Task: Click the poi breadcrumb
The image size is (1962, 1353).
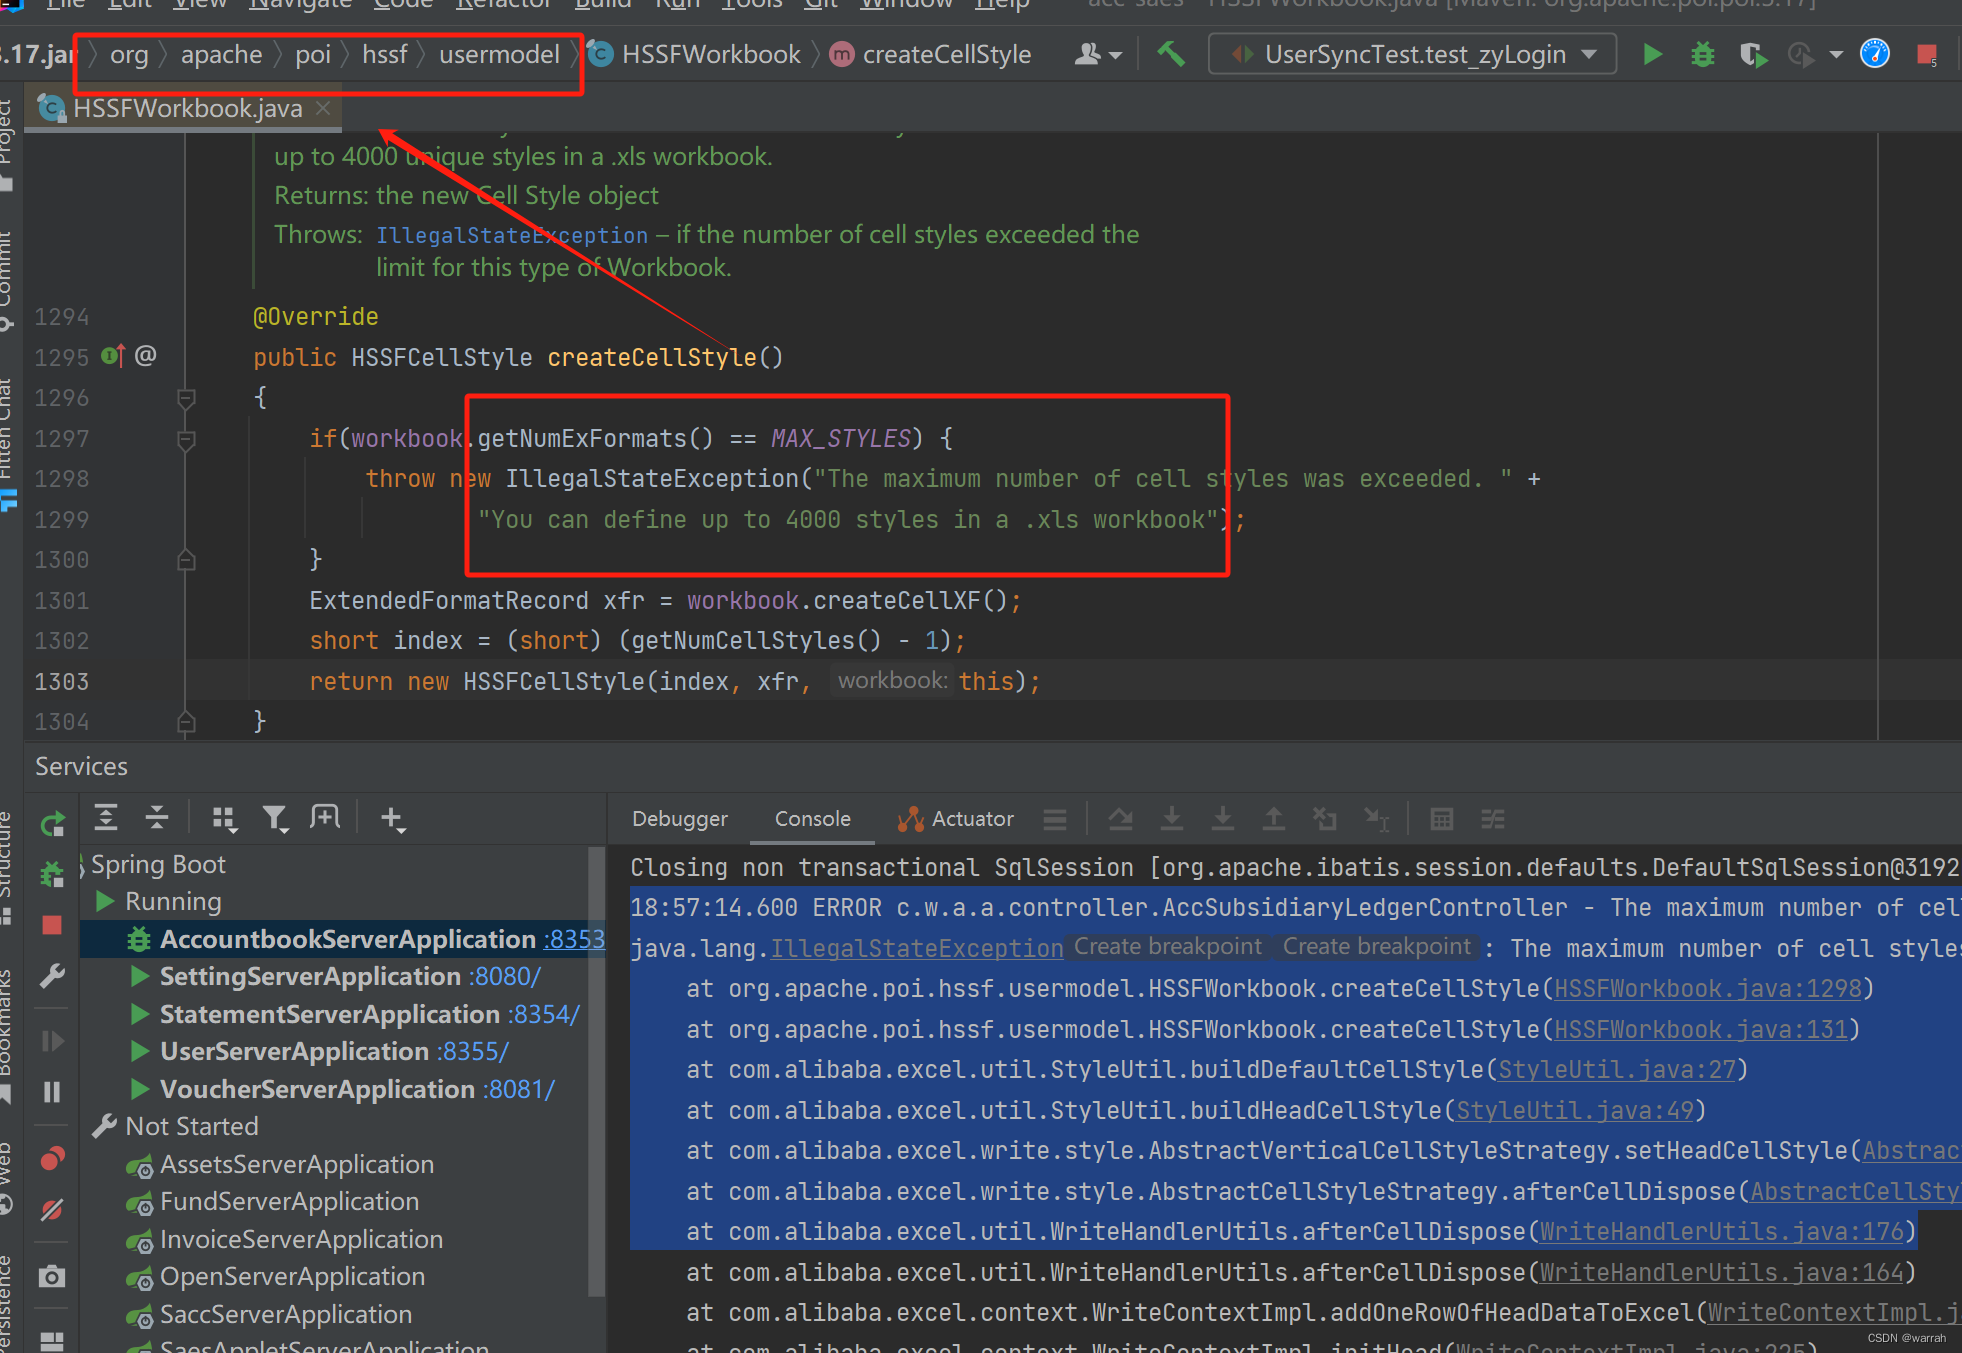Action: [x=313, y=54]
